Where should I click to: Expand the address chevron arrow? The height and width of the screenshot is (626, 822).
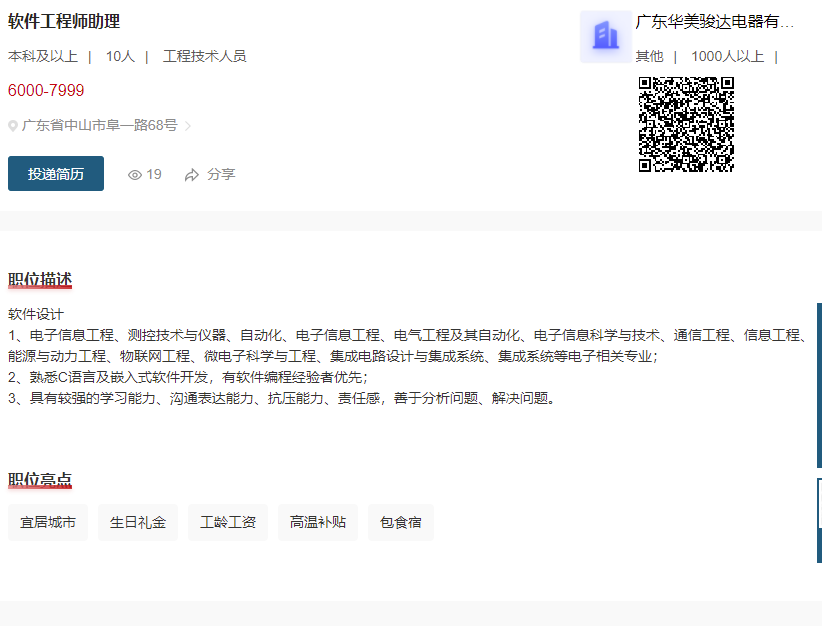coord(188,126)
